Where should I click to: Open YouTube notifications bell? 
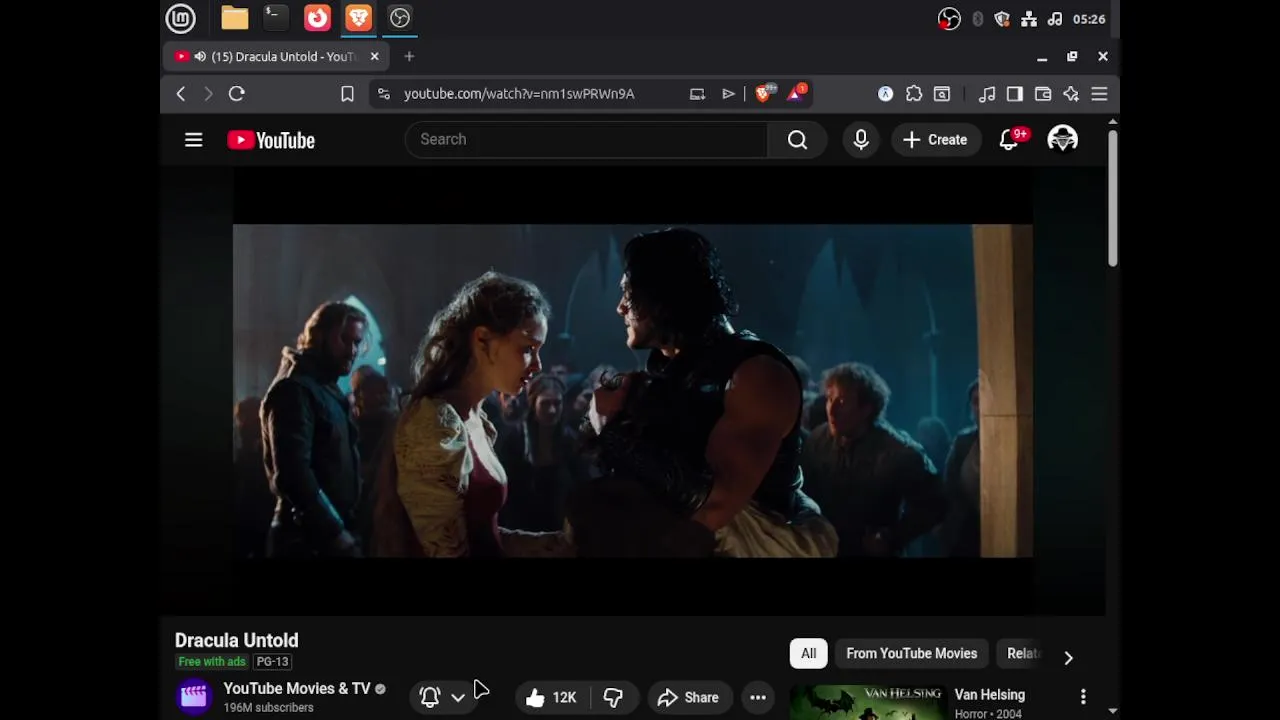point(1009,140)
